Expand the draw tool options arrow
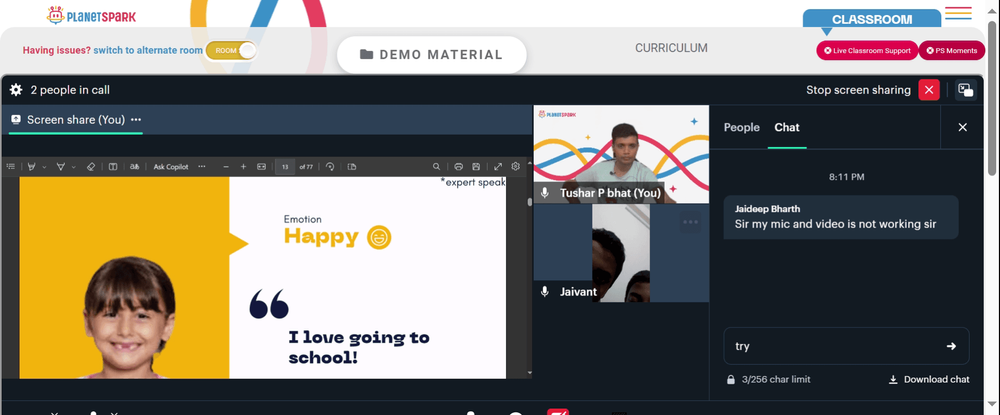 (73, 167)
